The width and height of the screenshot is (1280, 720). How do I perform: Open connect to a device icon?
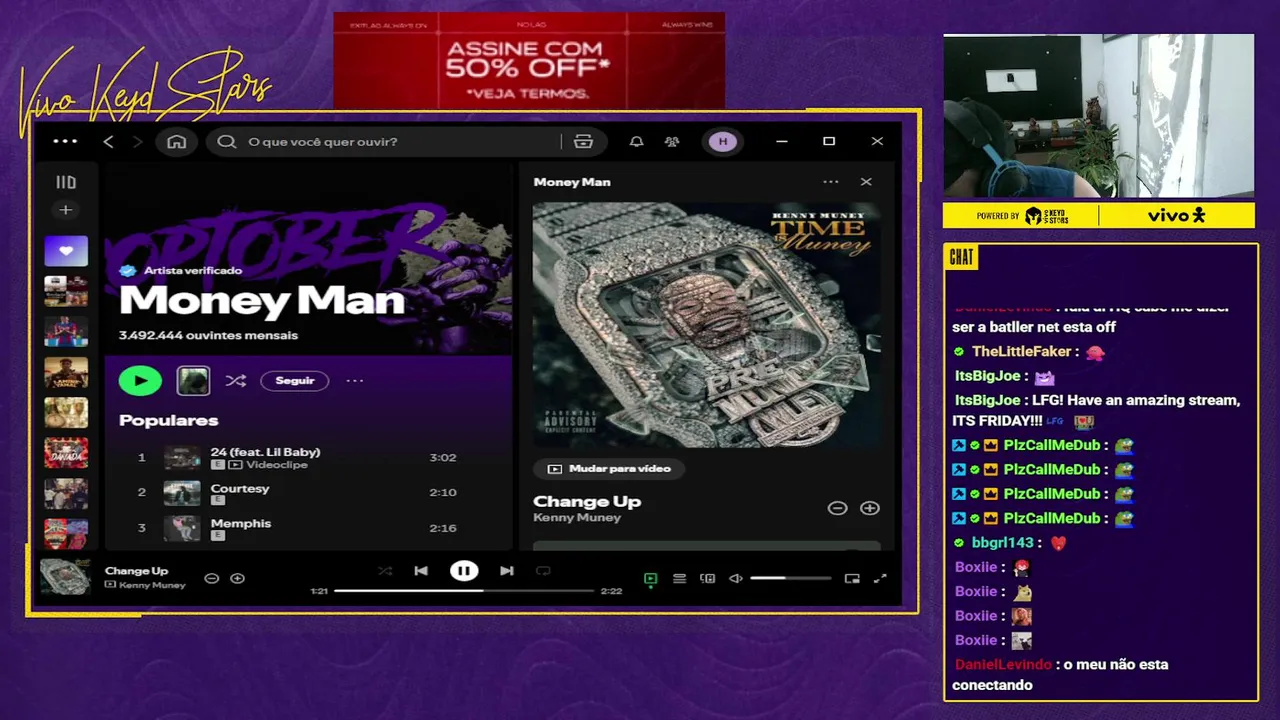click(x=708, y=578)
